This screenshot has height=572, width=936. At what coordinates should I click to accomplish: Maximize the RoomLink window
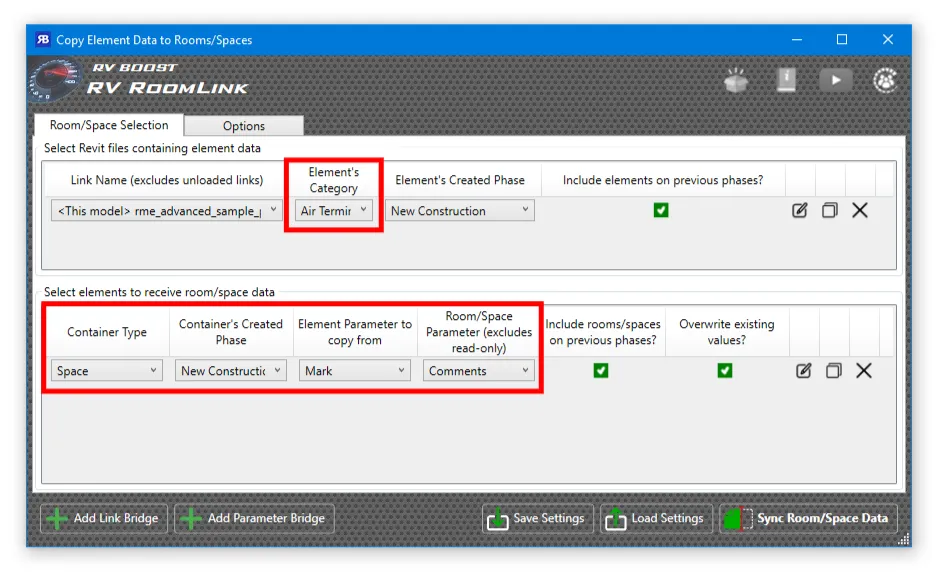coord(842,39)
